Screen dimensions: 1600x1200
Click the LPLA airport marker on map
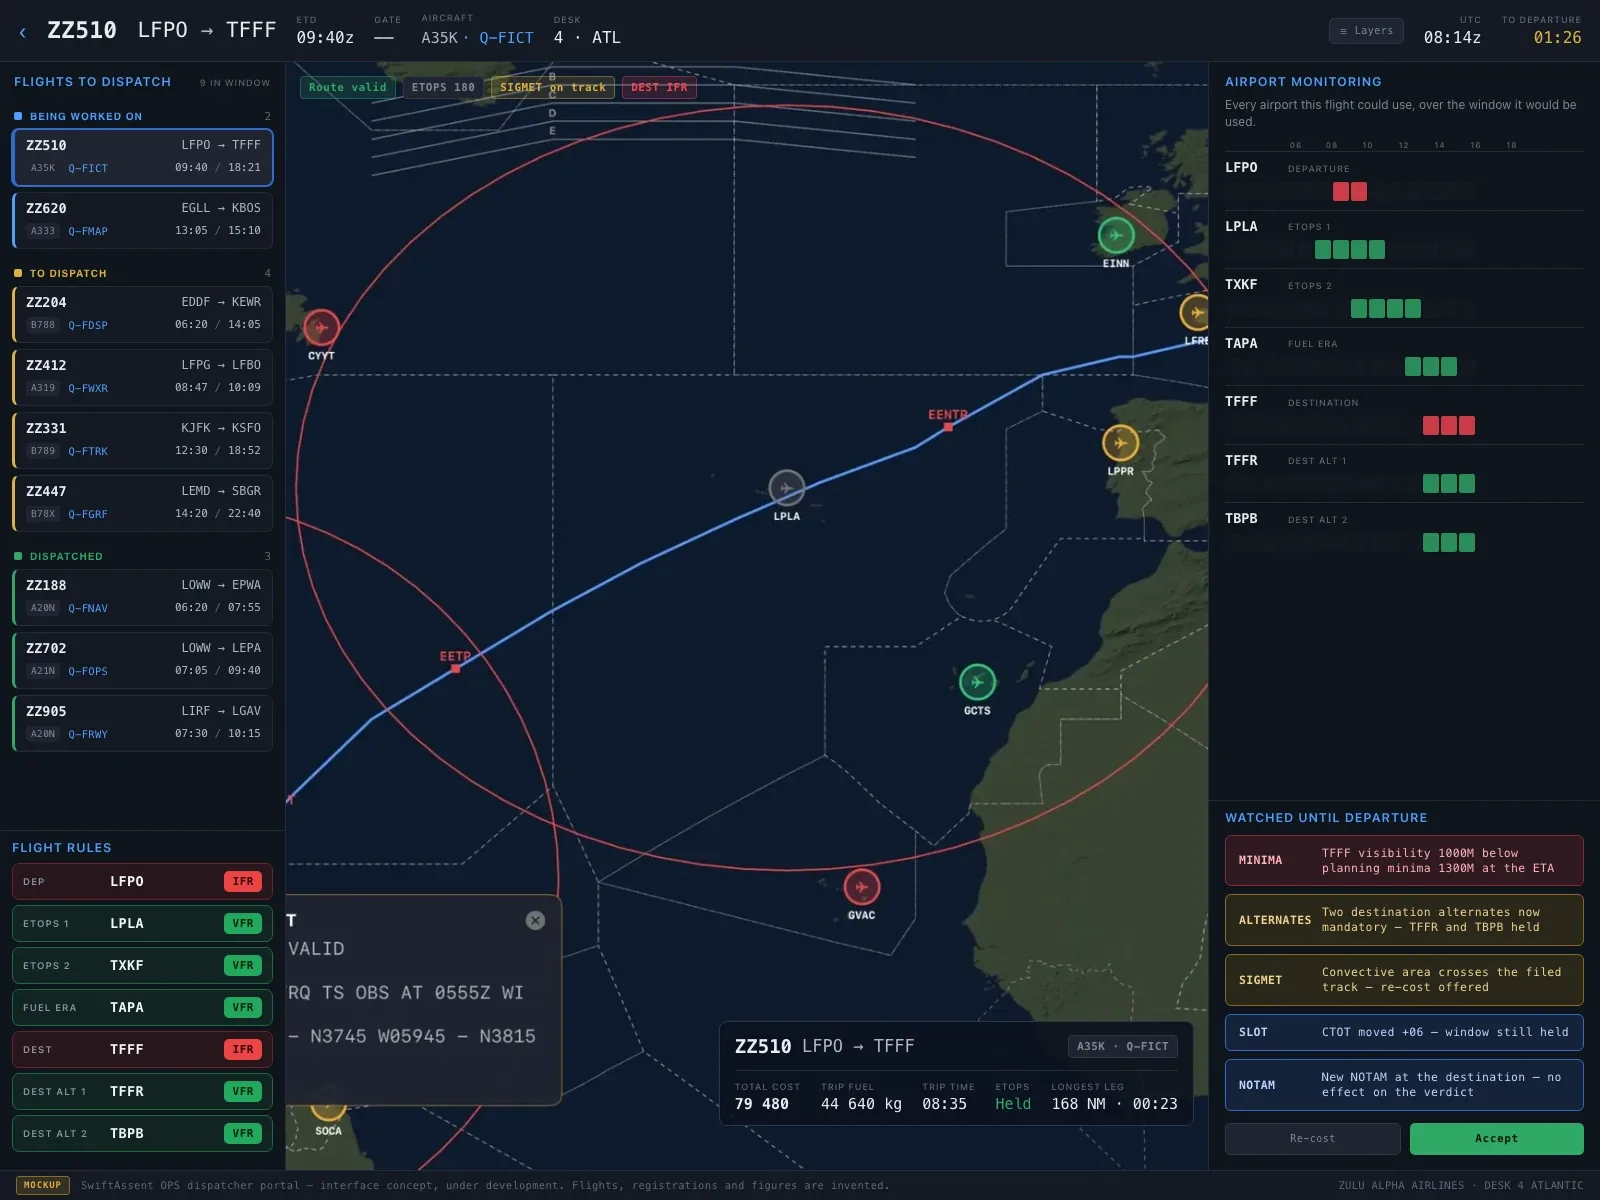[787, 488]
